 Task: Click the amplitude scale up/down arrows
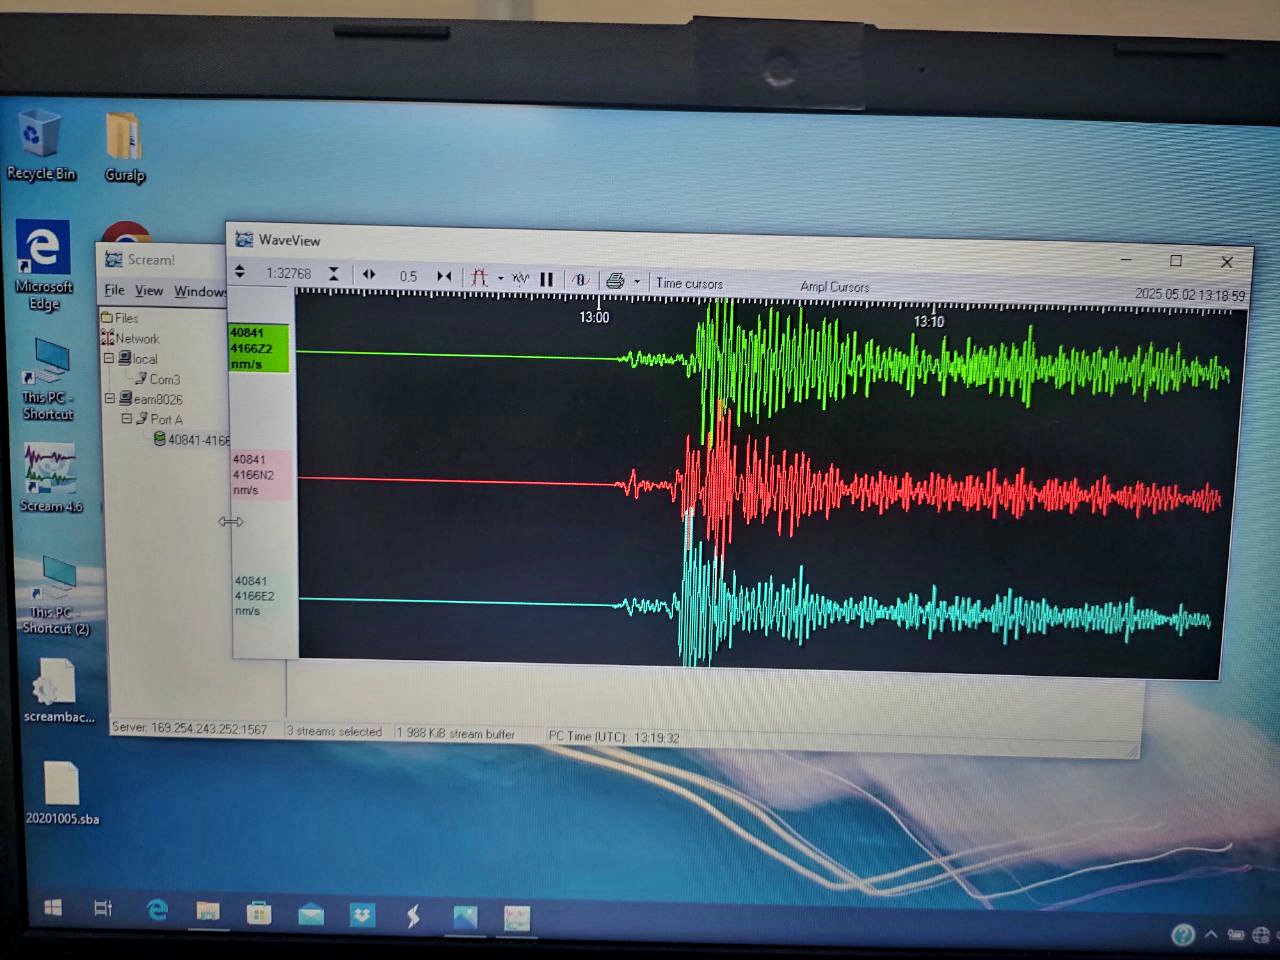coord(240,272)
